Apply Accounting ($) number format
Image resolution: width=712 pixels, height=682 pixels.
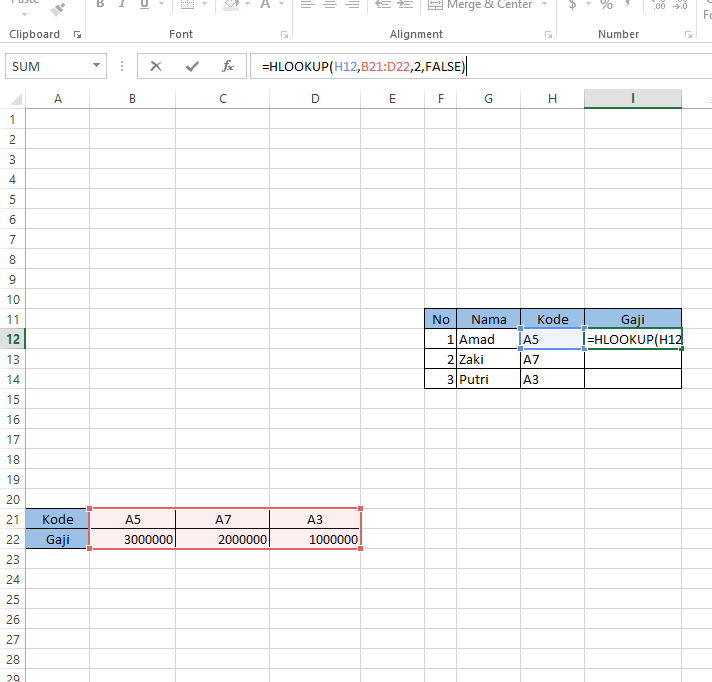click(x=573, y=4)
